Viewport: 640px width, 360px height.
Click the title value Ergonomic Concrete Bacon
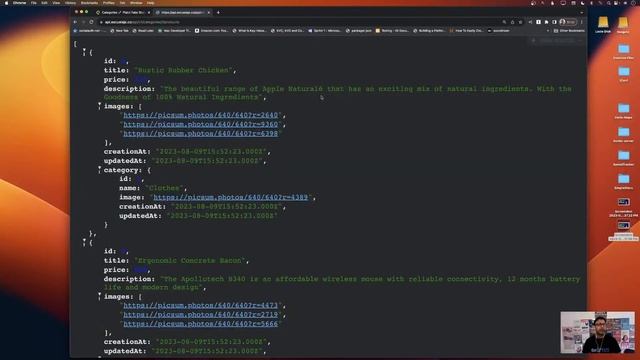pos(189,260)
